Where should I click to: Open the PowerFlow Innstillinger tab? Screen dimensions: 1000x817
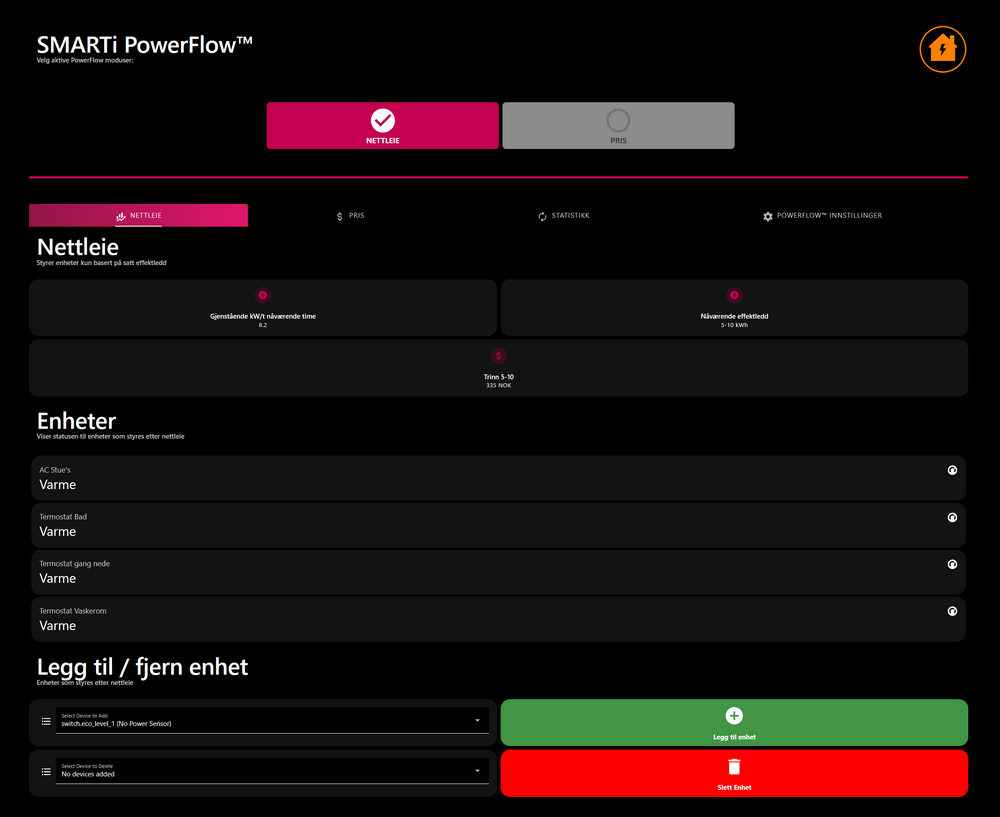[822, 216]
